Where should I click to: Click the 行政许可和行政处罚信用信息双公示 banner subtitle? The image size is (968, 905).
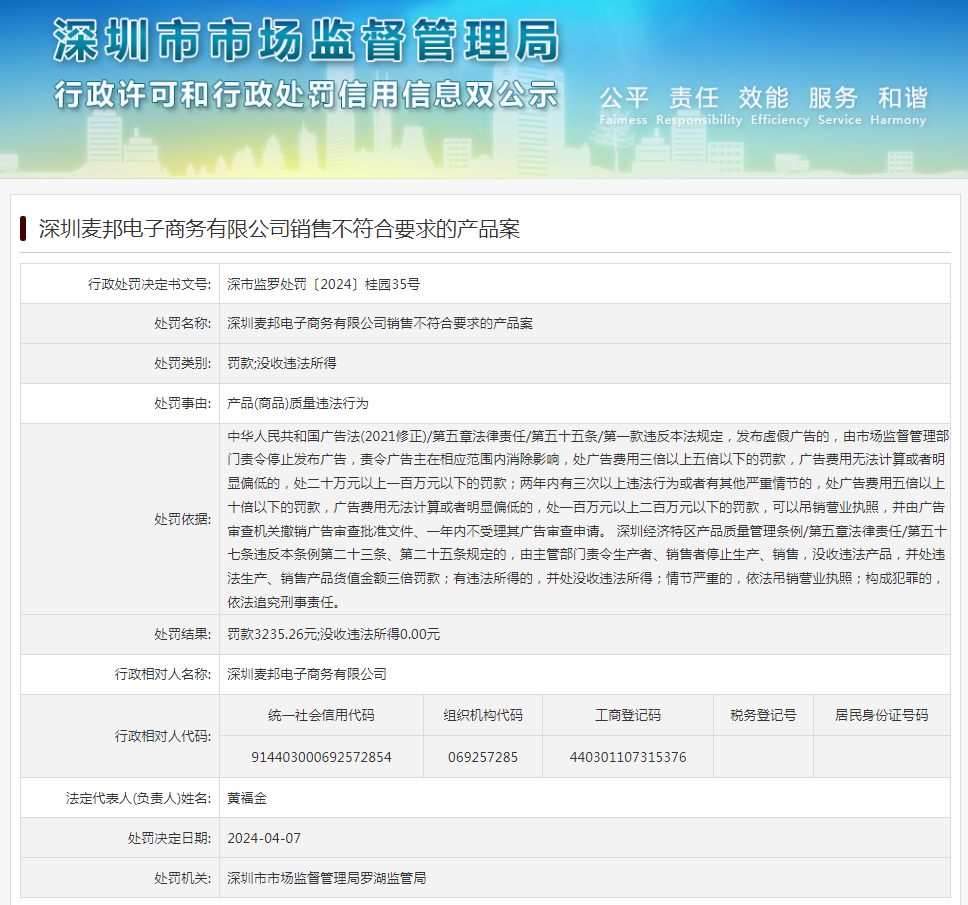tap(306, 95)
